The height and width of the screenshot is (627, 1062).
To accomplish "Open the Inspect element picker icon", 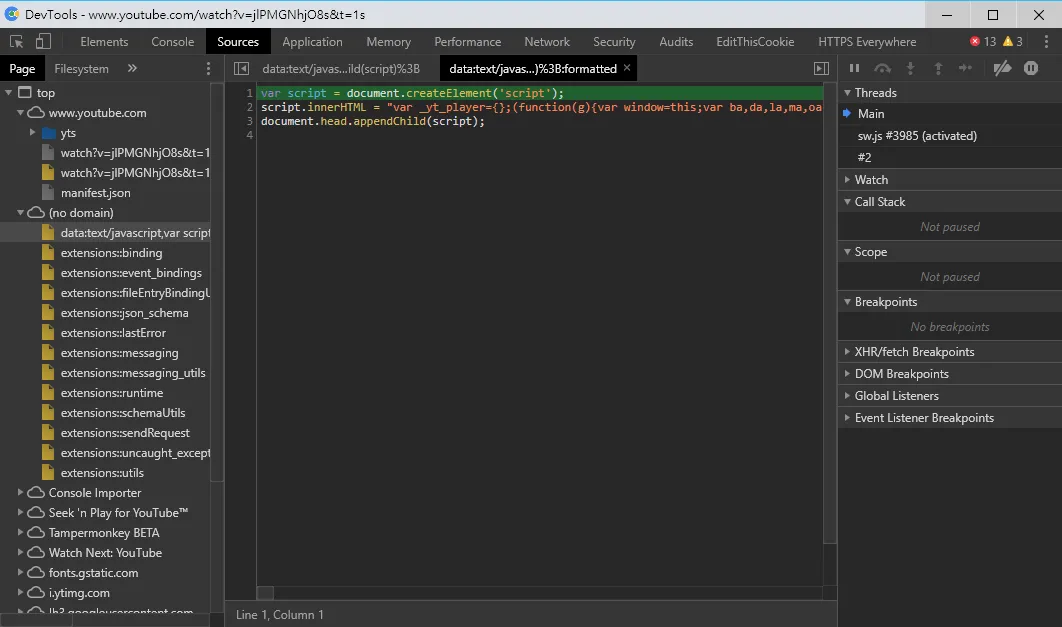I will point(16,41).
